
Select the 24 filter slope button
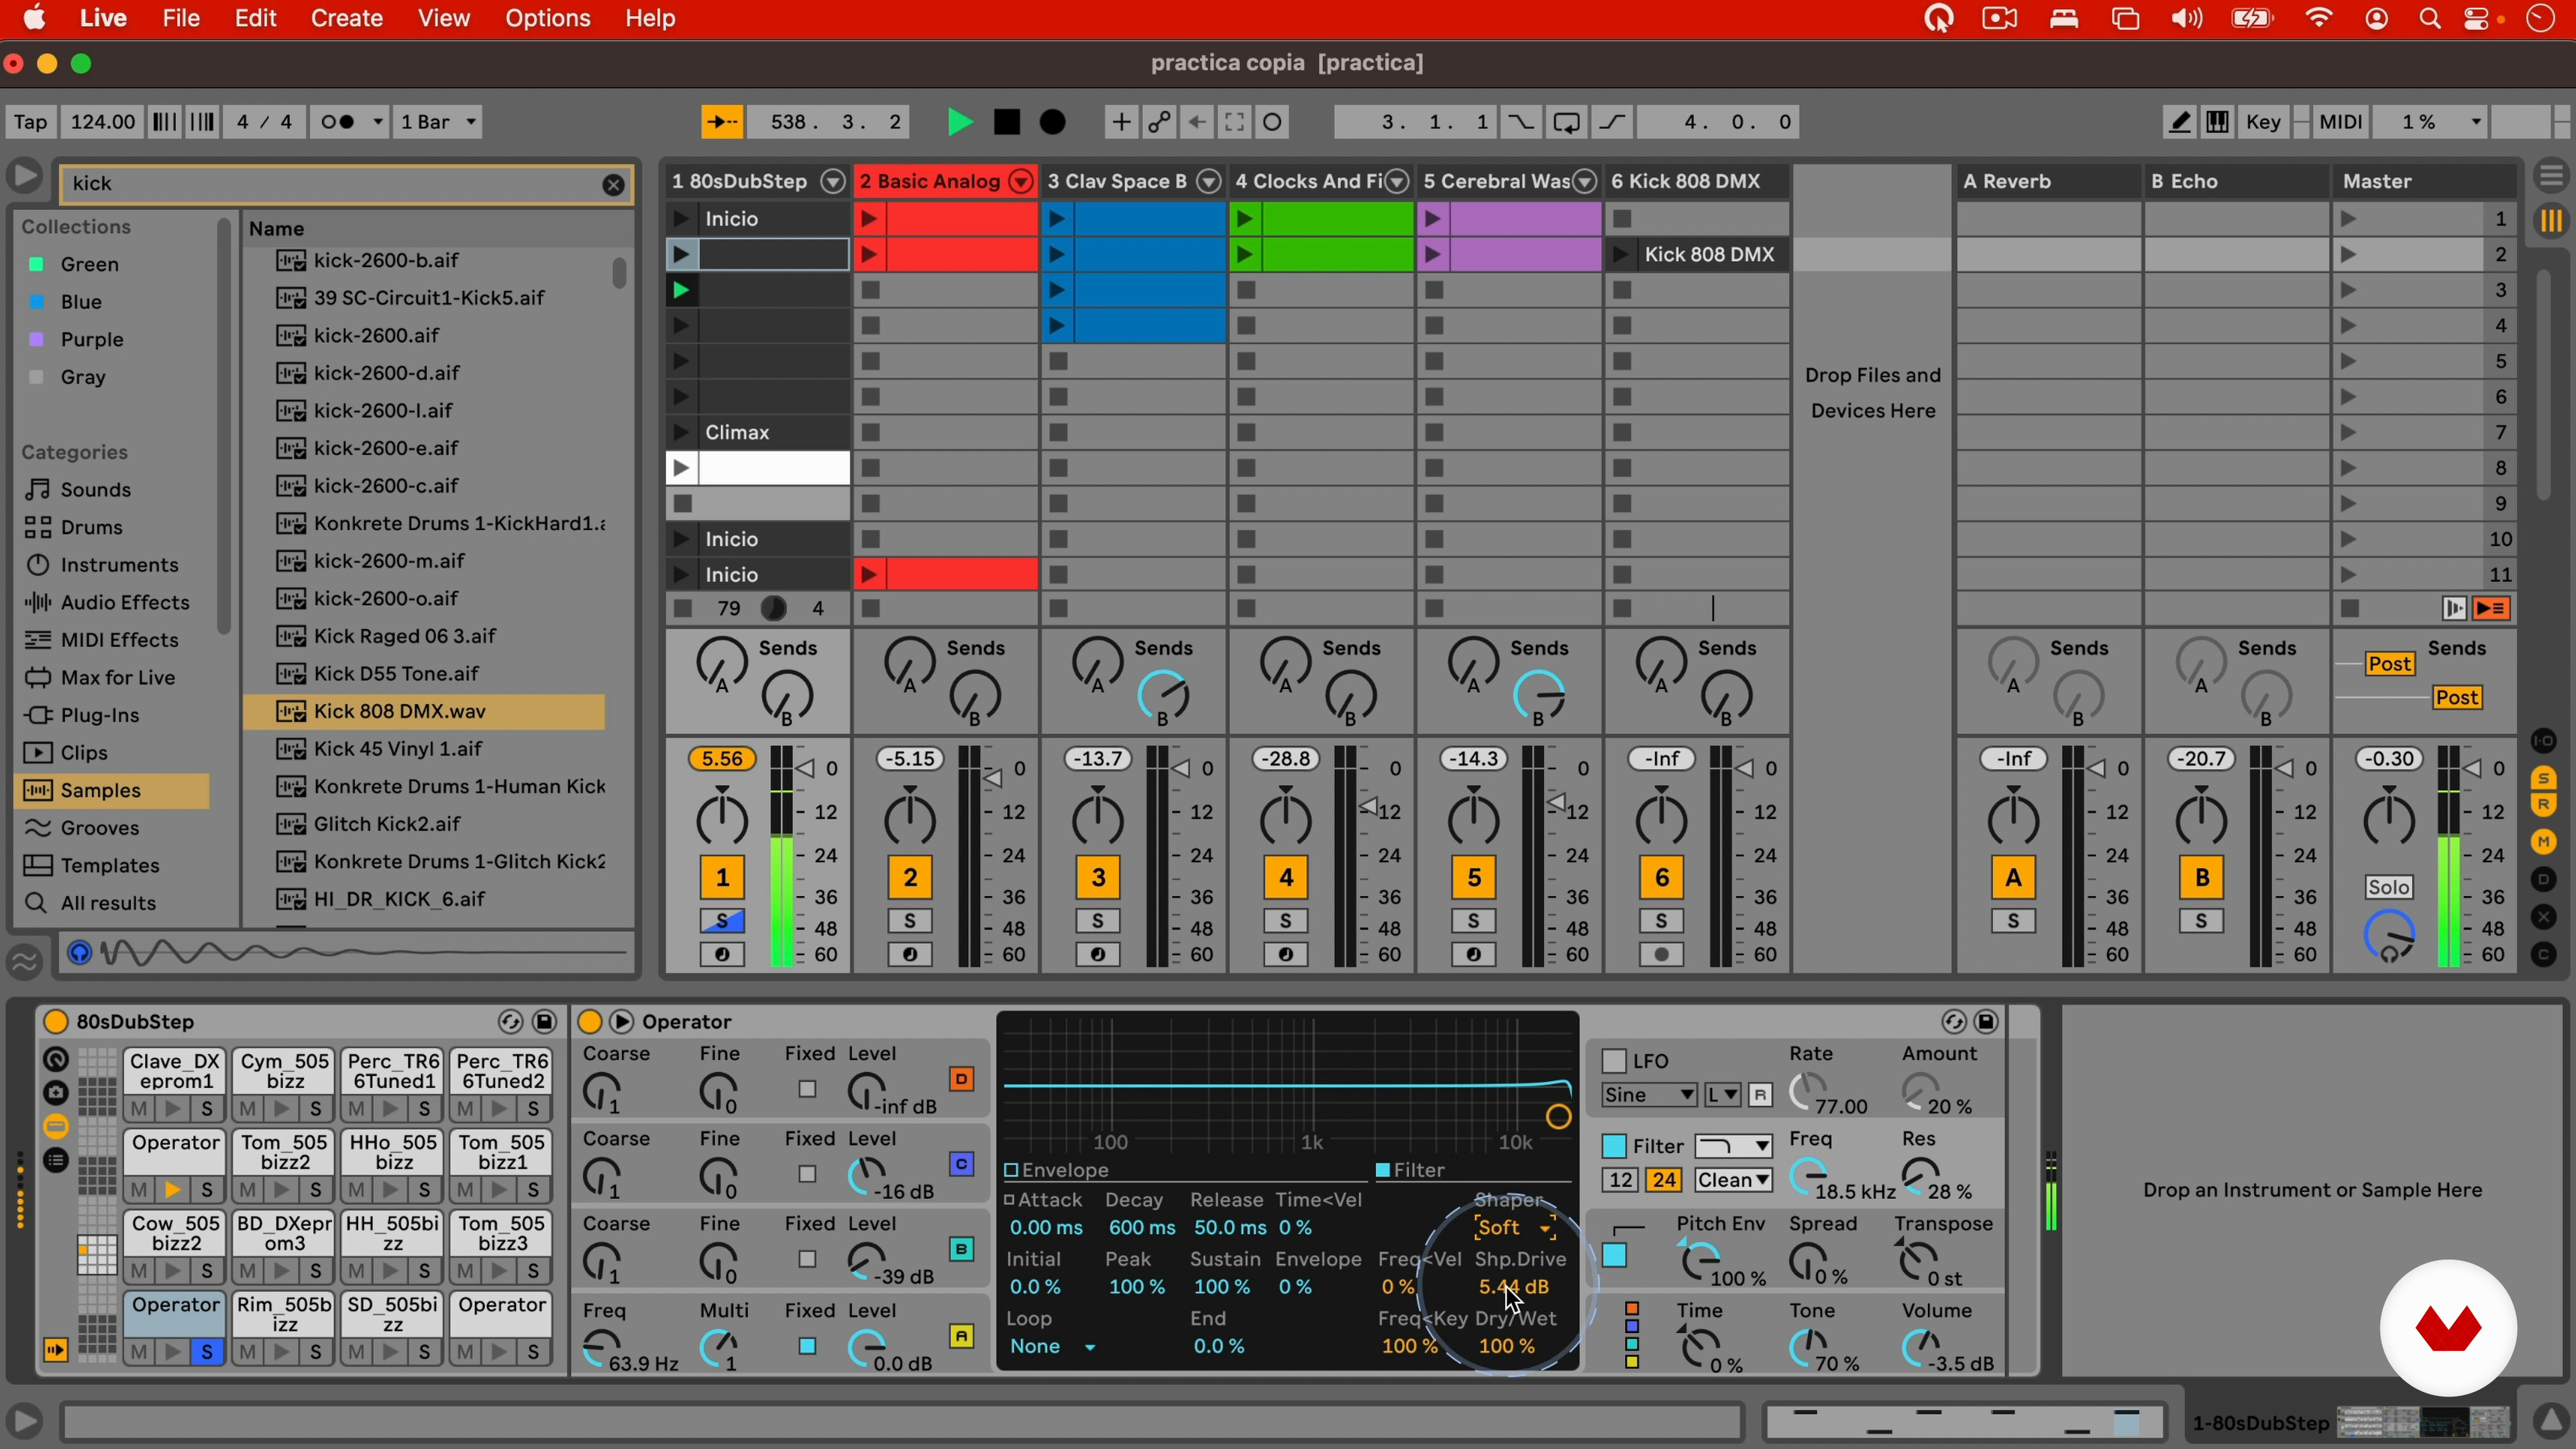(1663, 1180)
